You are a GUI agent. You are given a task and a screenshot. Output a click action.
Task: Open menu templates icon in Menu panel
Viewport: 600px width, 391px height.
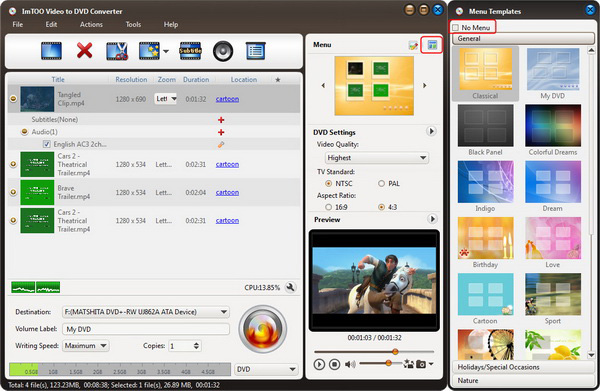click(x=432, y=45)
